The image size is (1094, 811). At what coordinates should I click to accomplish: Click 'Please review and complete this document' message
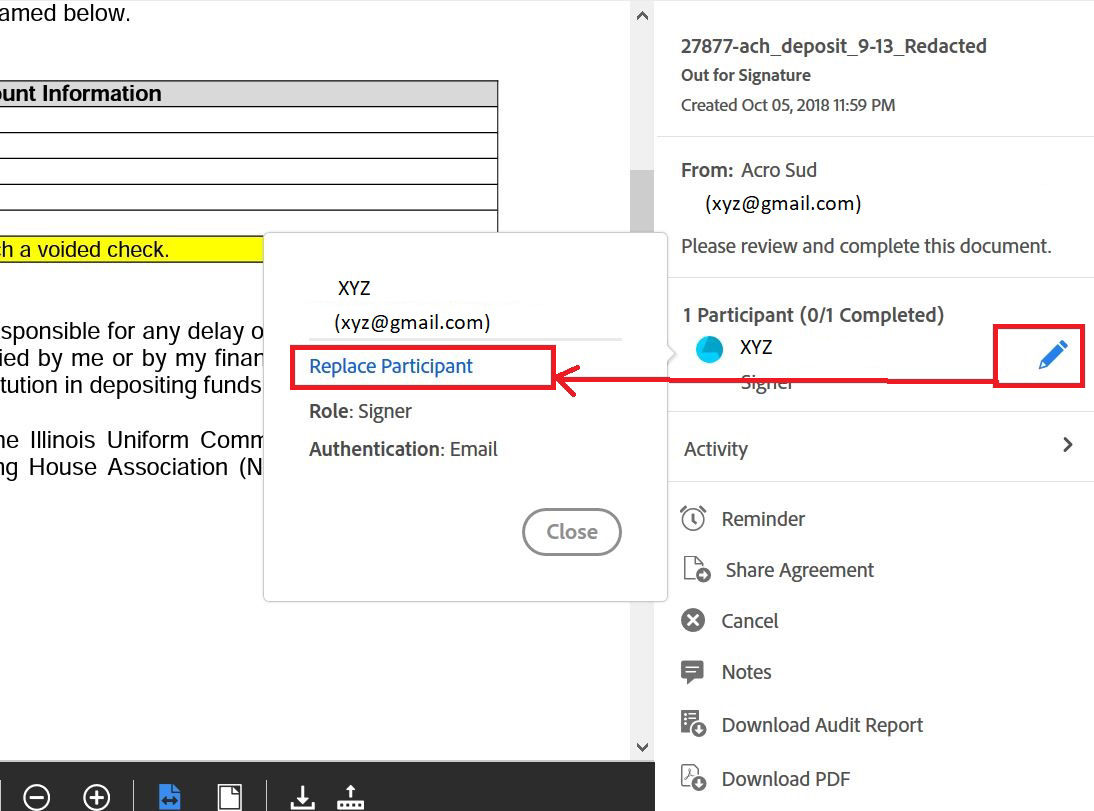click(866, 246)
